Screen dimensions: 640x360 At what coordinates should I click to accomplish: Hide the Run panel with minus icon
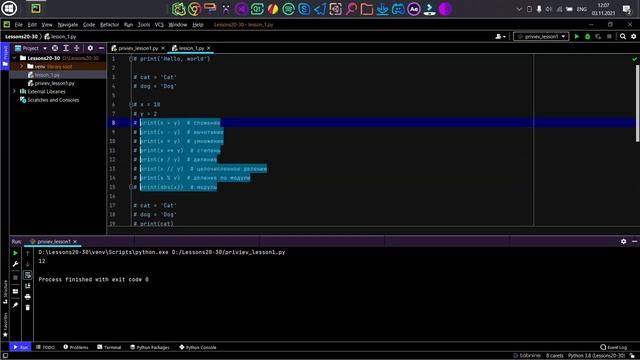click(634, 241)
